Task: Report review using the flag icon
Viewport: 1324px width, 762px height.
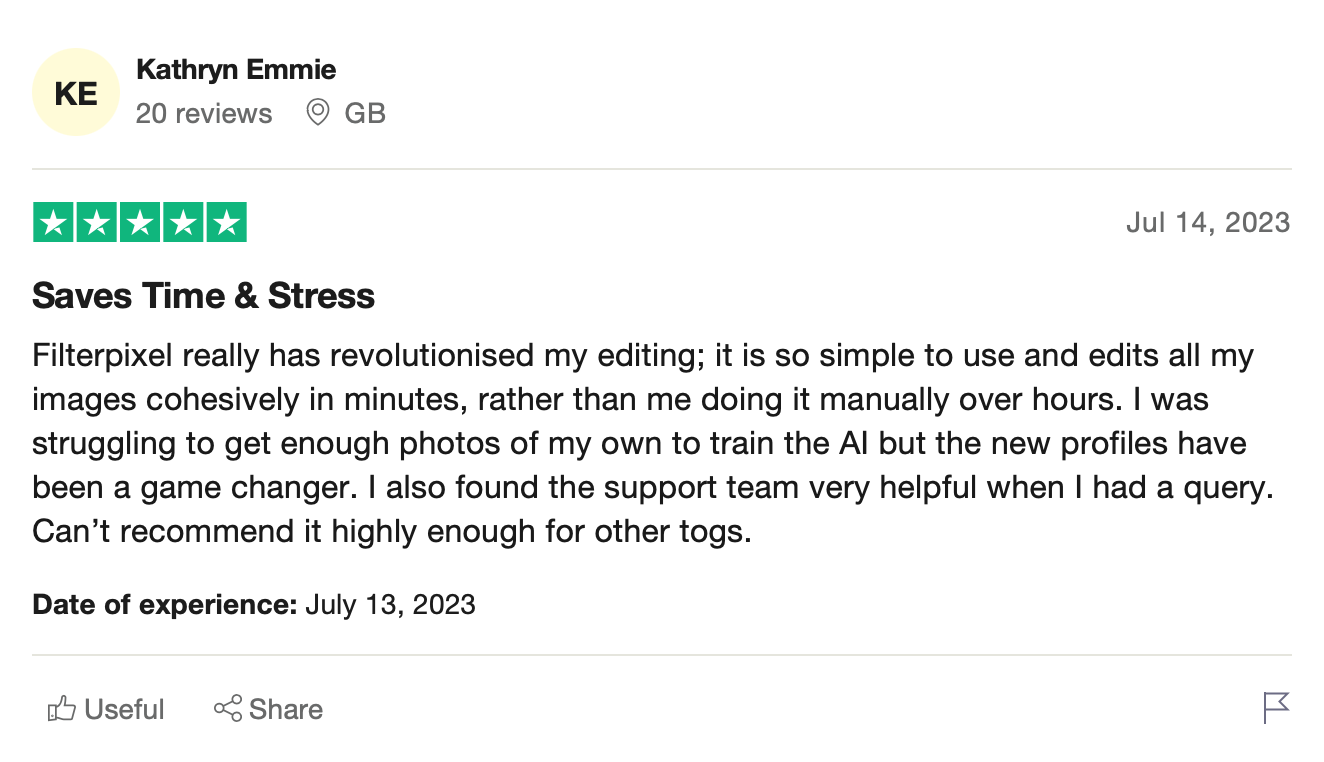Action: coord(1277,708)
